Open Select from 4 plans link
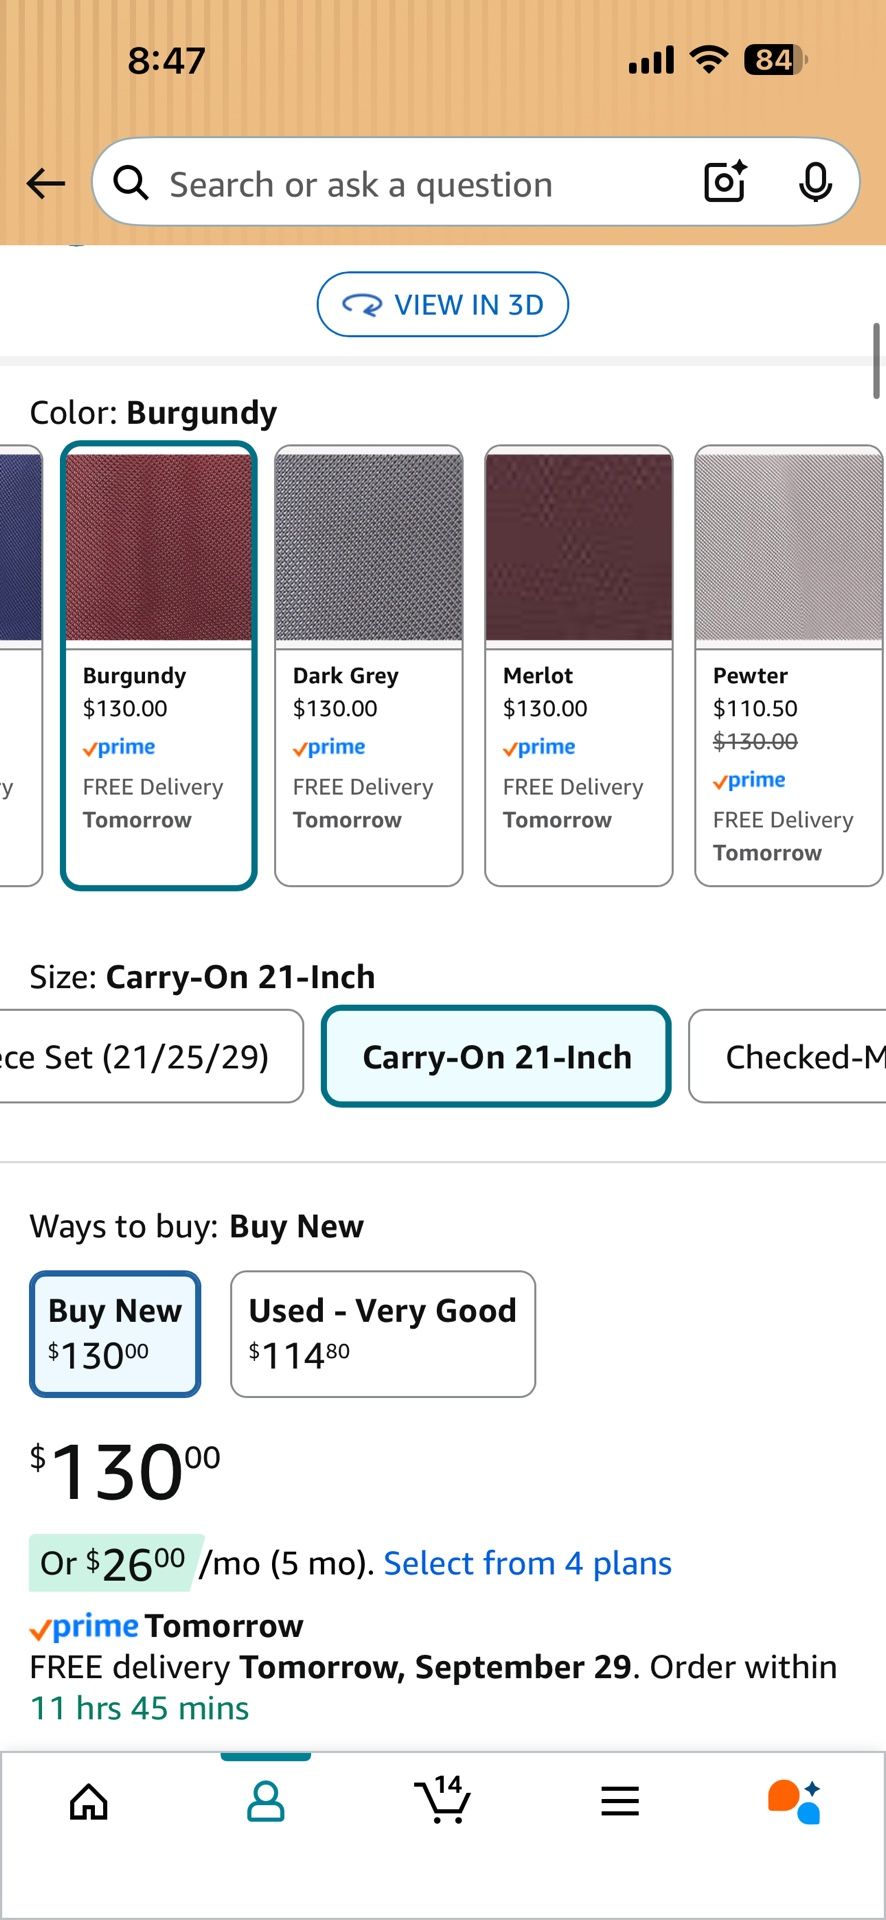The width and height of the screenshot is (886, 1920). (x=527, y=1563)
